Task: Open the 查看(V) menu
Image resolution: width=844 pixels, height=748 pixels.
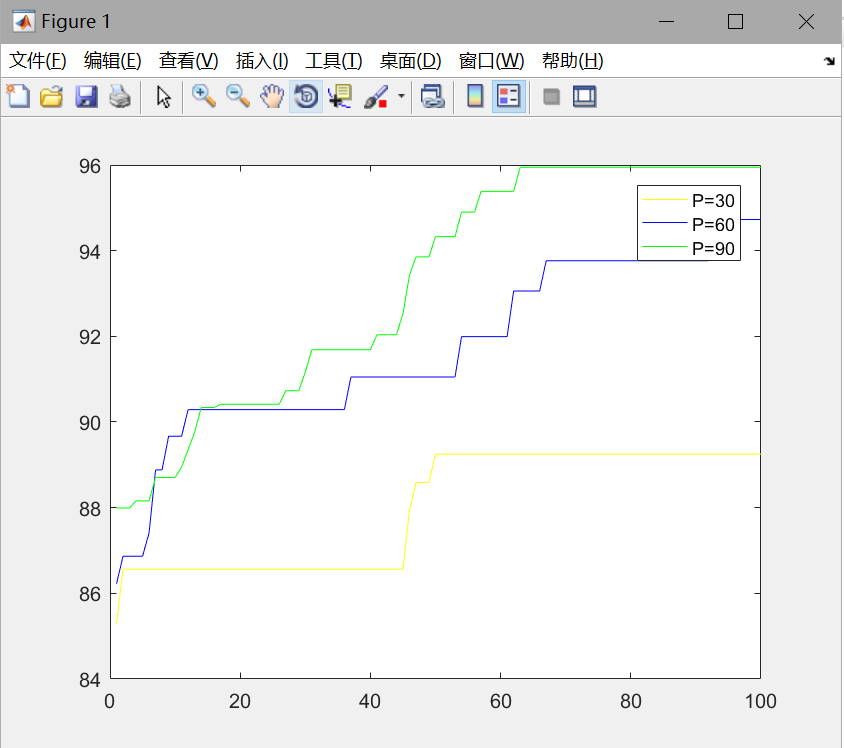Action: [188, 61]
